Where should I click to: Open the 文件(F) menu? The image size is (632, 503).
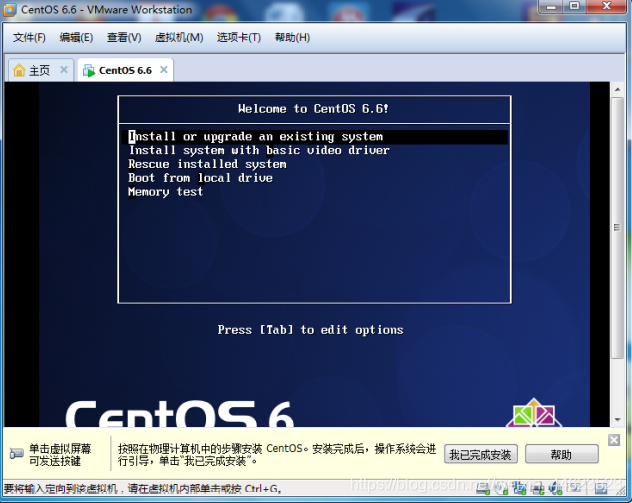(x=29, y=37)
